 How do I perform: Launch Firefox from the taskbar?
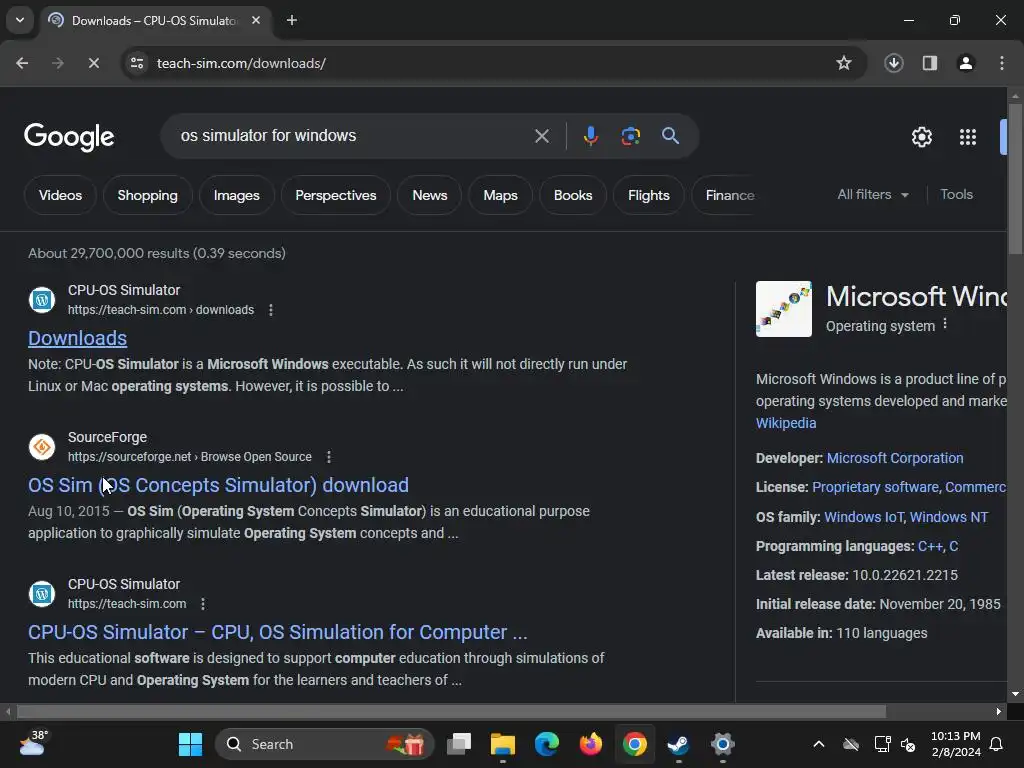click(590, 744)
